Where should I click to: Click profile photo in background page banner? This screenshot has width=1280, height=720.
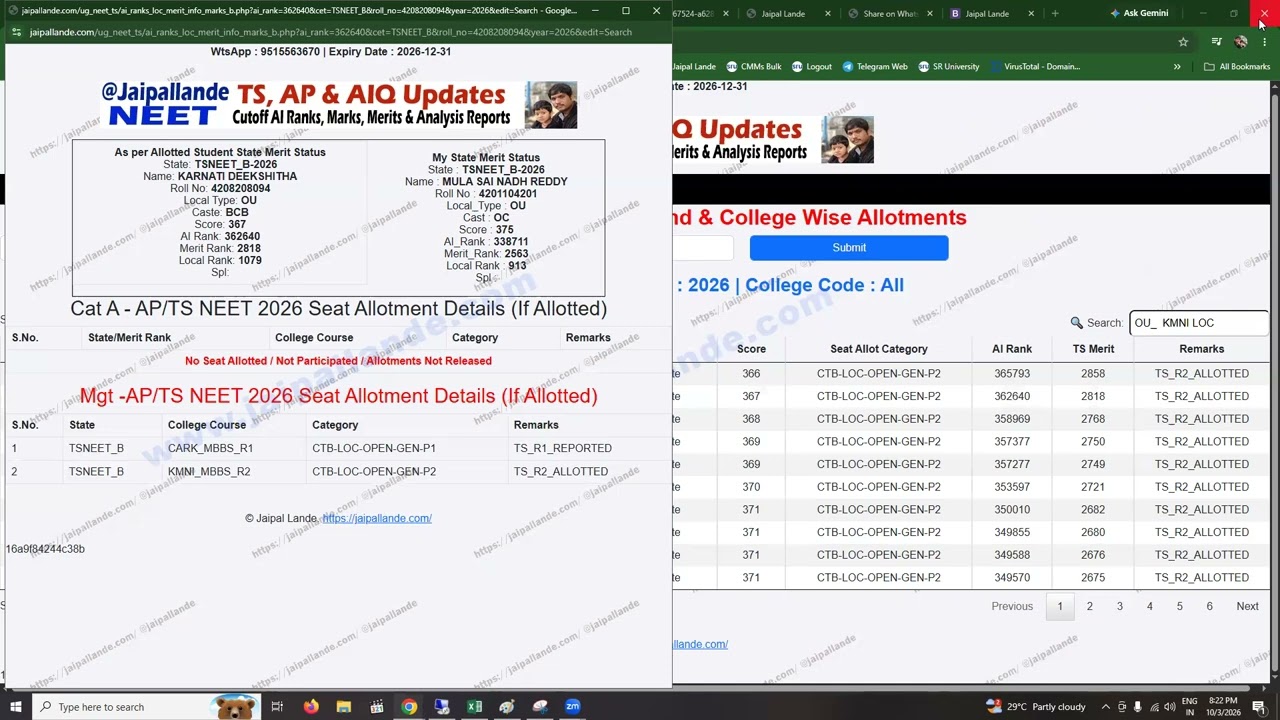tap(847, 139)
